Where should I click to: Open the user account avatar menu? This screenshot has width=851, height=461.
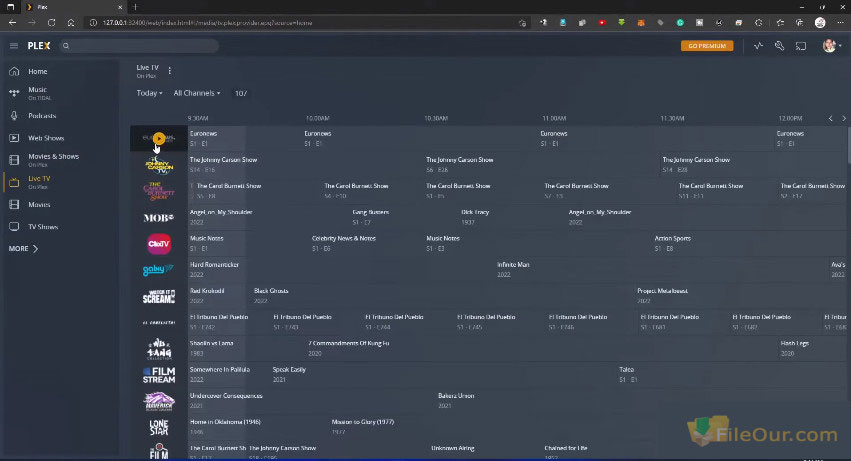click(831, 46)
